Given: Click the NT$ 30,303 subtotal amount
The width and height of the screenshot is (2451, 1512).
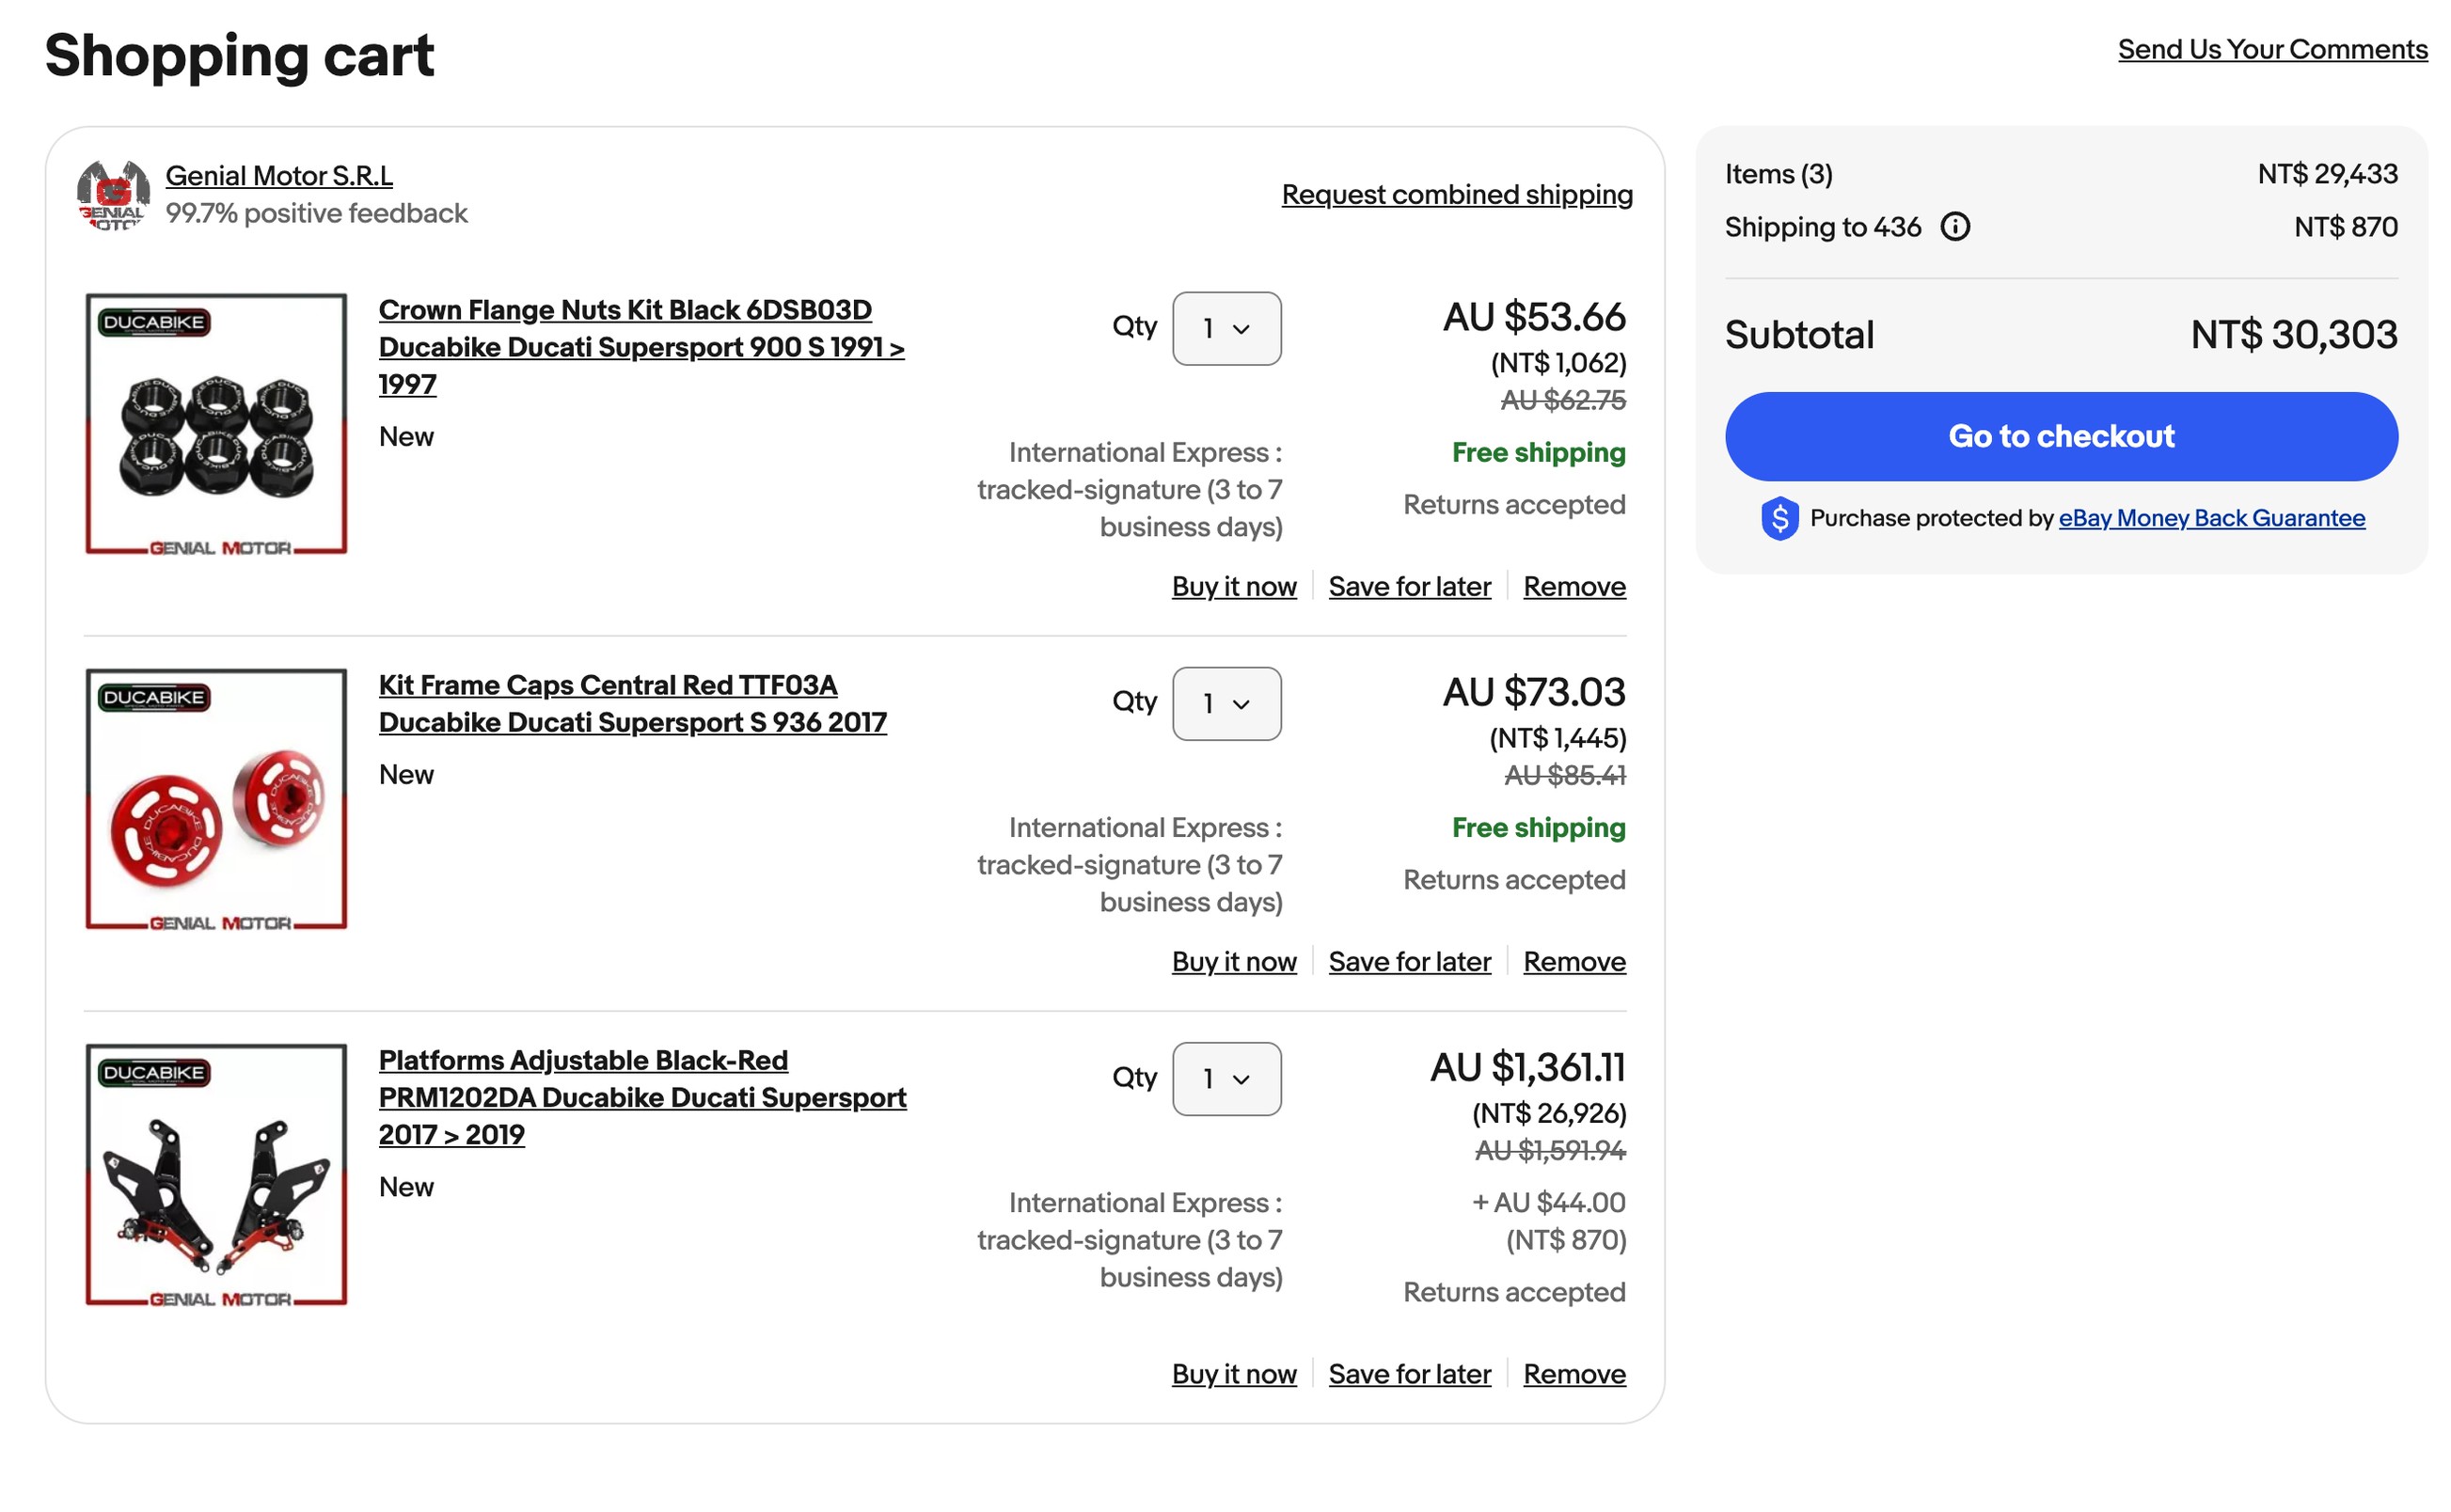Looking at the screenshot, I should pyautogui.click(x=2293, y=334).
